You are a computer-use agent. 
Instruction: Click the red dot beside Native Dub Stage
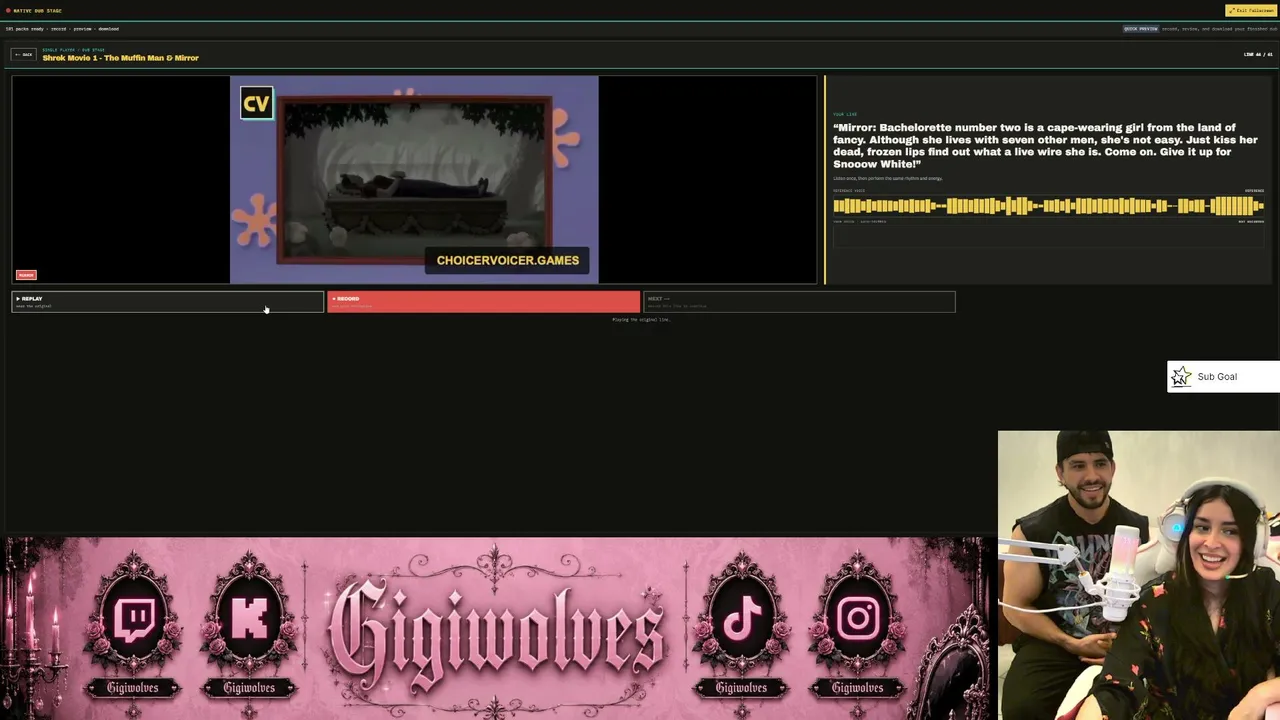[x=8, y=11]
